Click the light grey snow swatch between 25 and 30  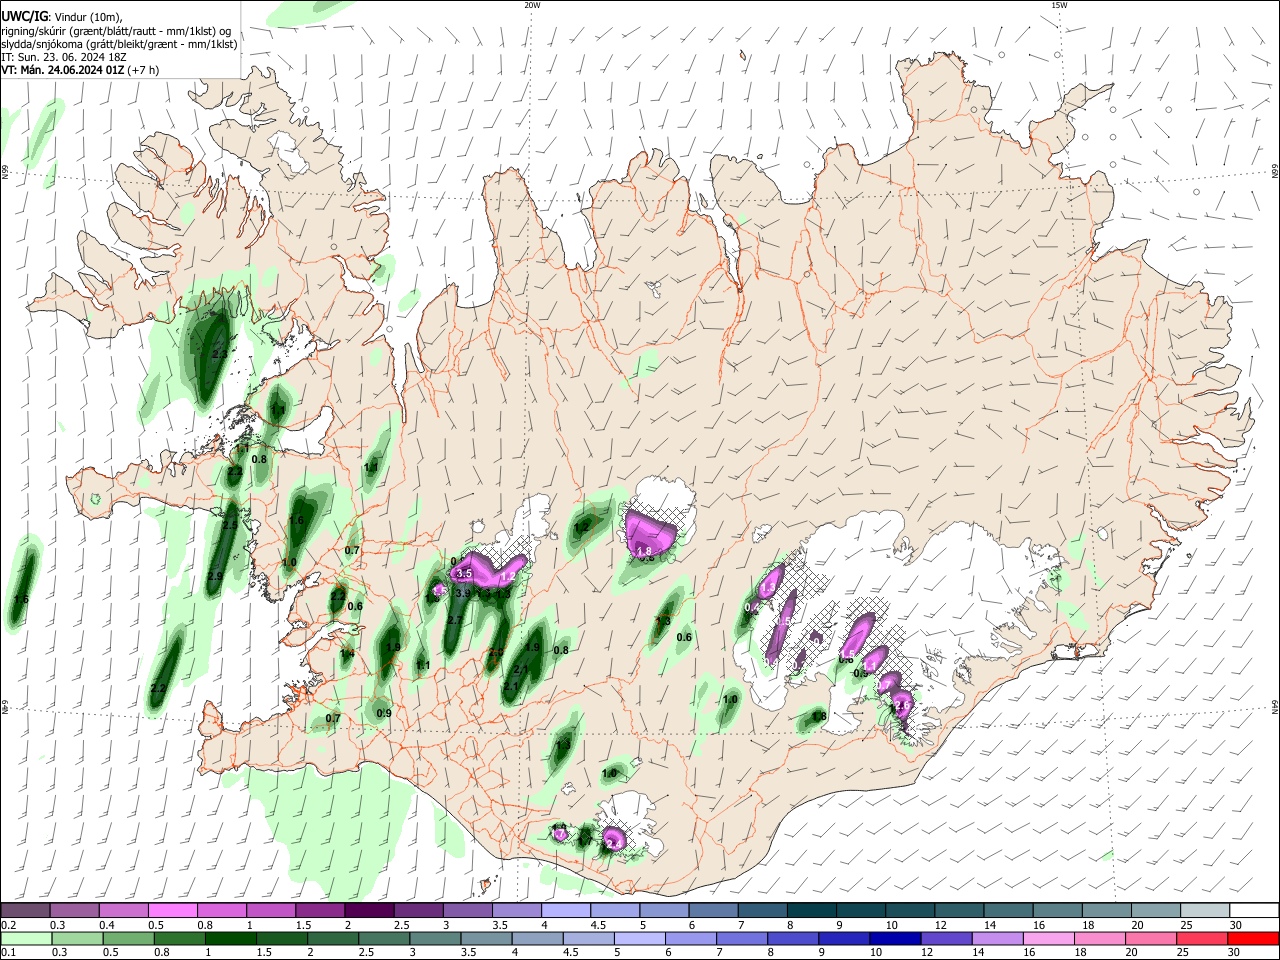[1206, 911]
